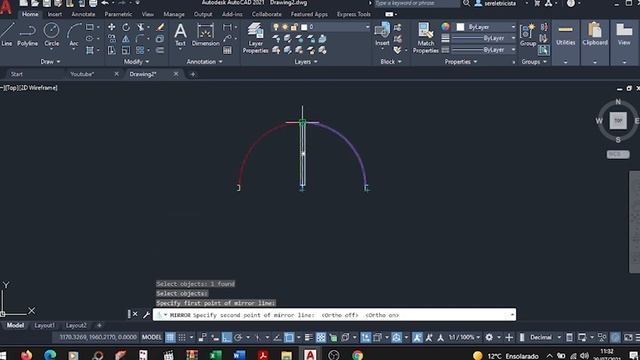The height and width of the screenshot is (360, 640).
Task: Click the Copy tool icon
Action: click(x=111, y=38)
